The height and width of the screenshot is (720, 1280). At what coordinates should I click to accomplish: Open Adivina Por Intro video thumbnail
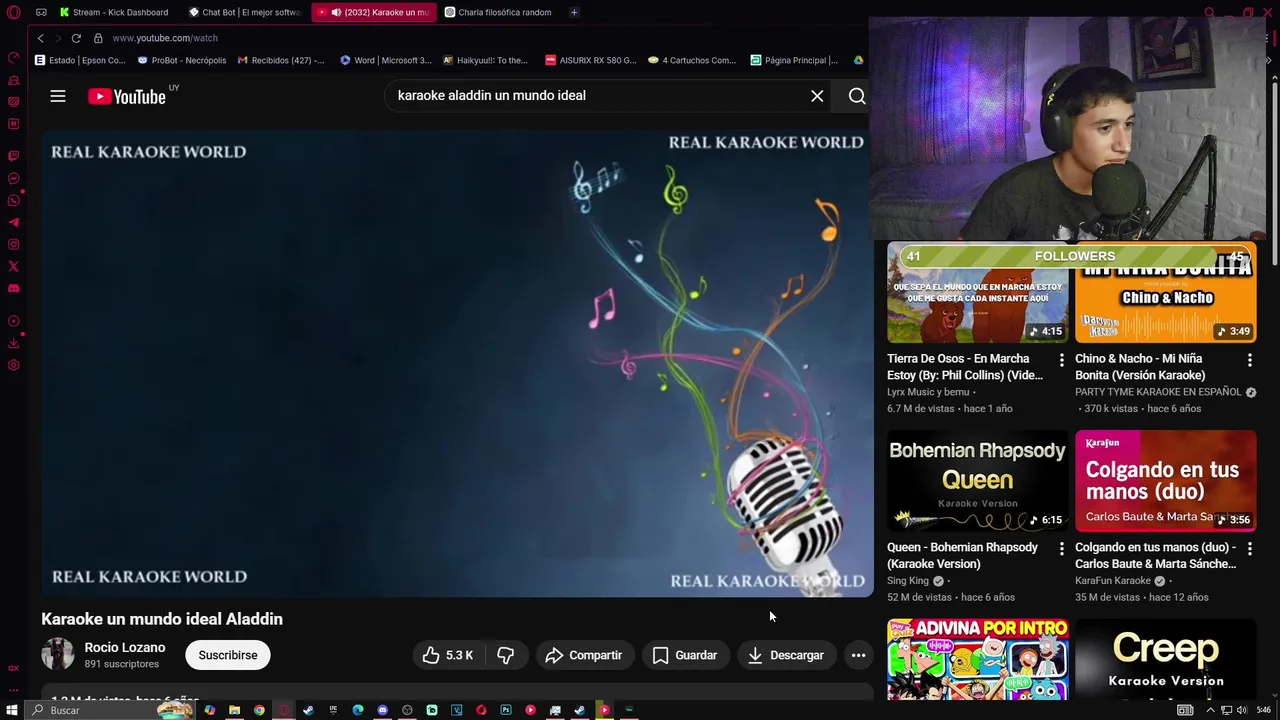977,659
